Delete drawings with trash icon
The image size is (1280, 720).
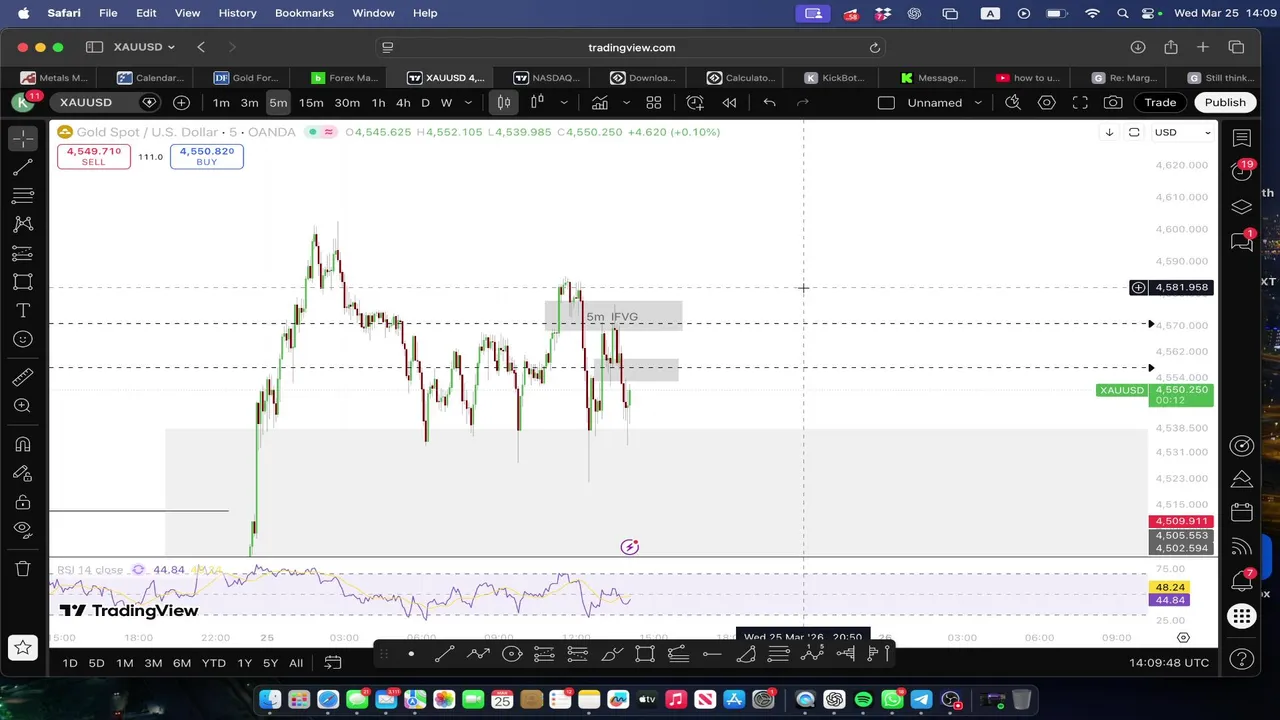click(x=23, y=569)
